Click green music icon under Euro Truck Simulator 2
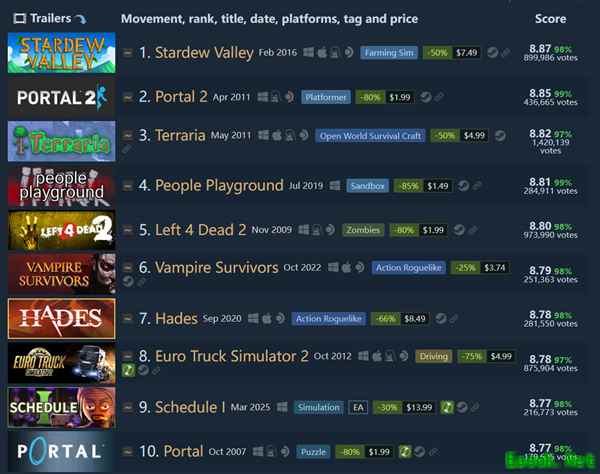This screenshot has height=474, width=600. pos(128,370)
